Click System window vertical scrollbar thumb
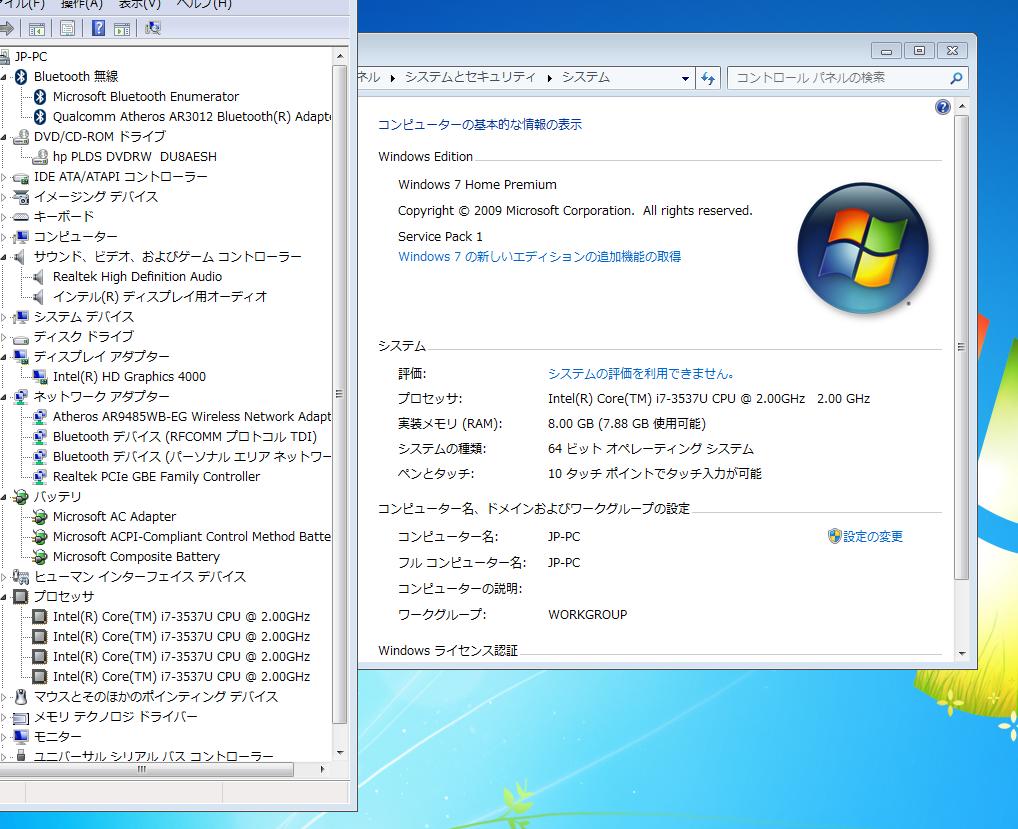Image resolution: width=1018 pixels, height=829 pixels. (962, 347)
